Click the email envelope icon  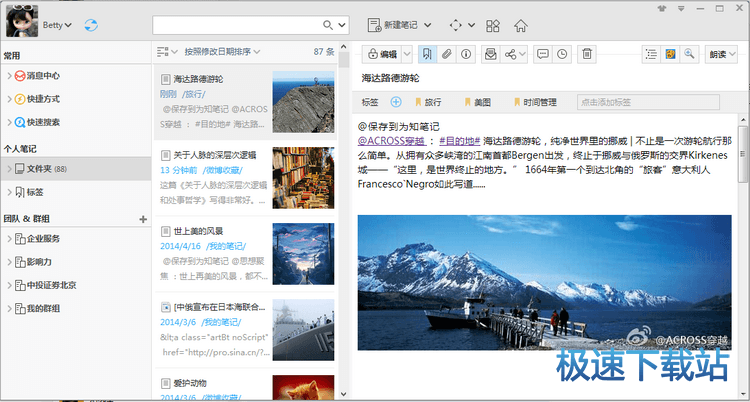point(491,54)
